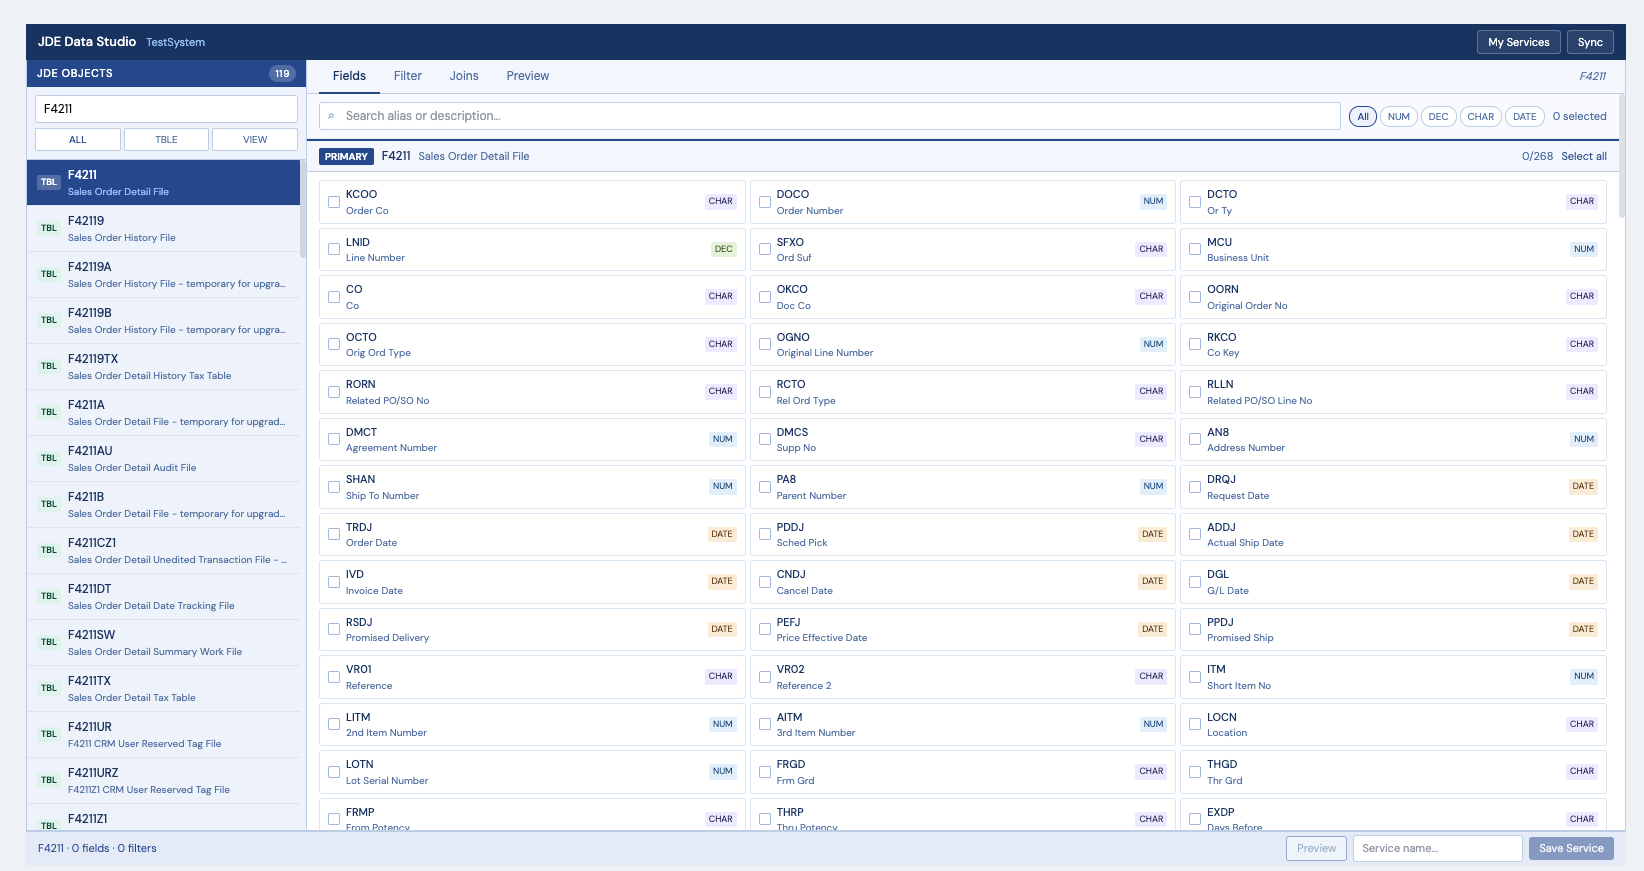Select F4211B table row
Screen dimensions: 1644x871
(x=163, y=504)
